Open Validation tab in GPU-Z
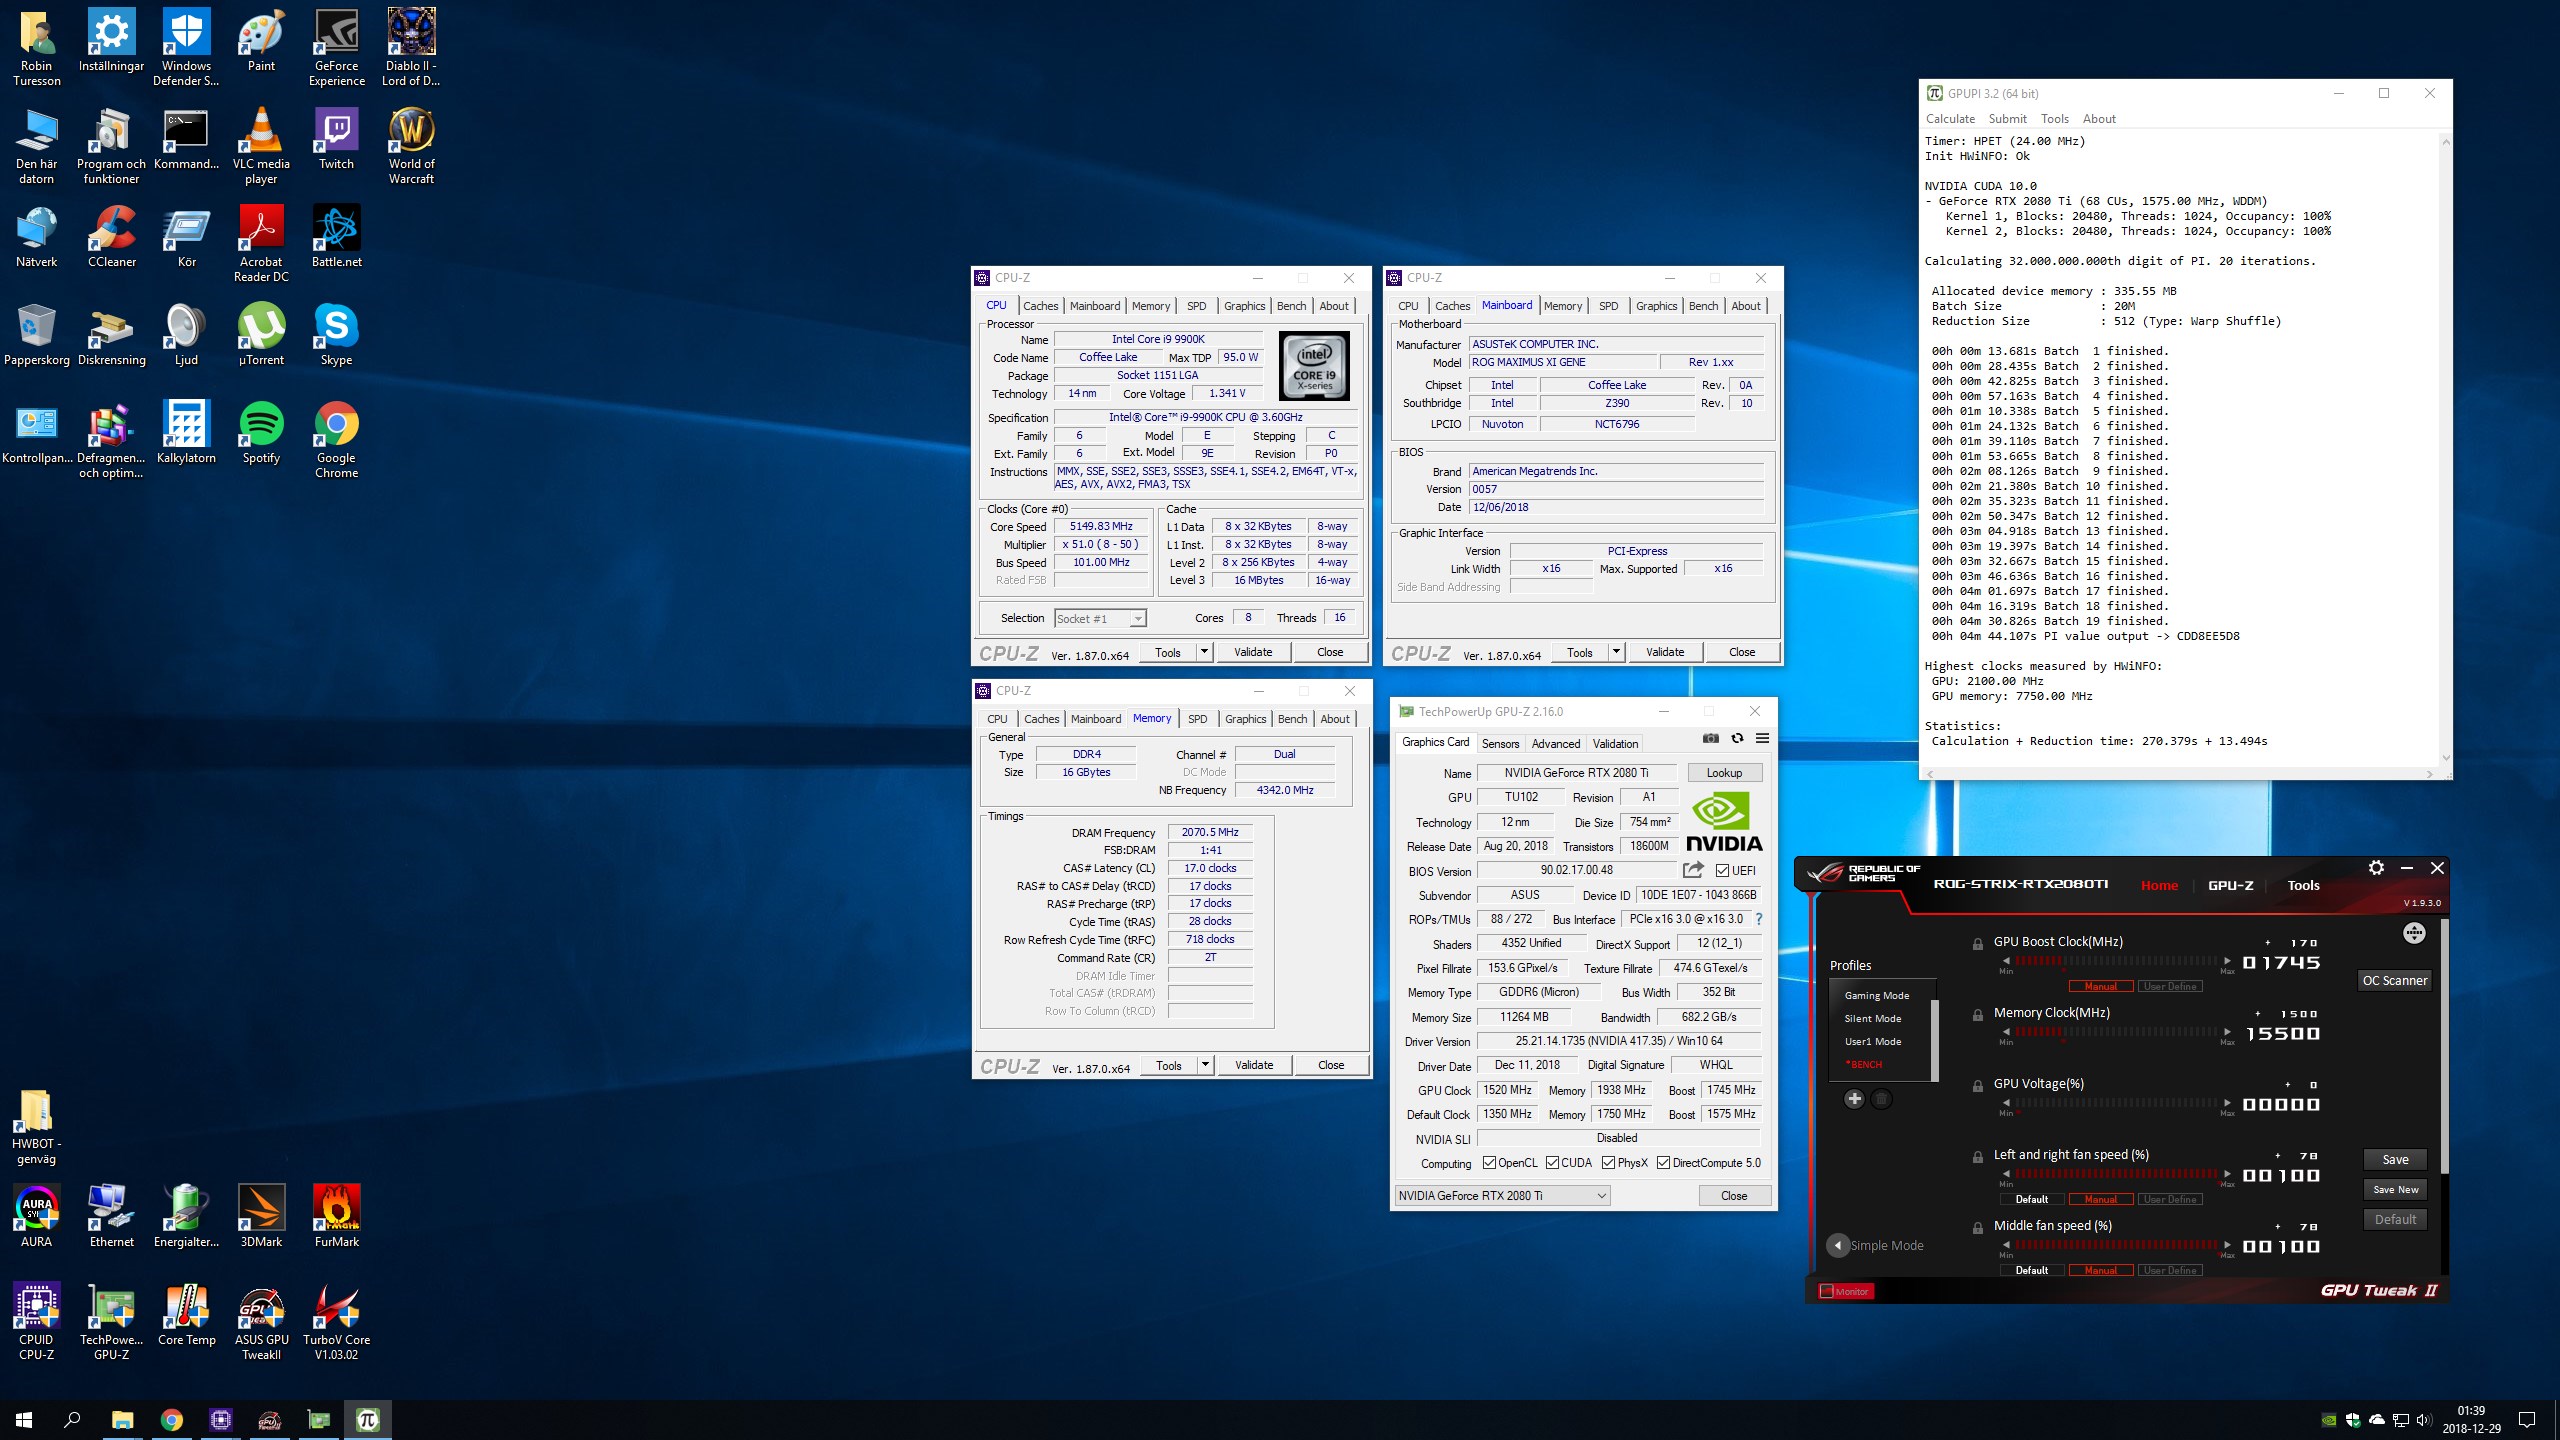This screenshot has height=1440, width=2560. pos(1615,743)
